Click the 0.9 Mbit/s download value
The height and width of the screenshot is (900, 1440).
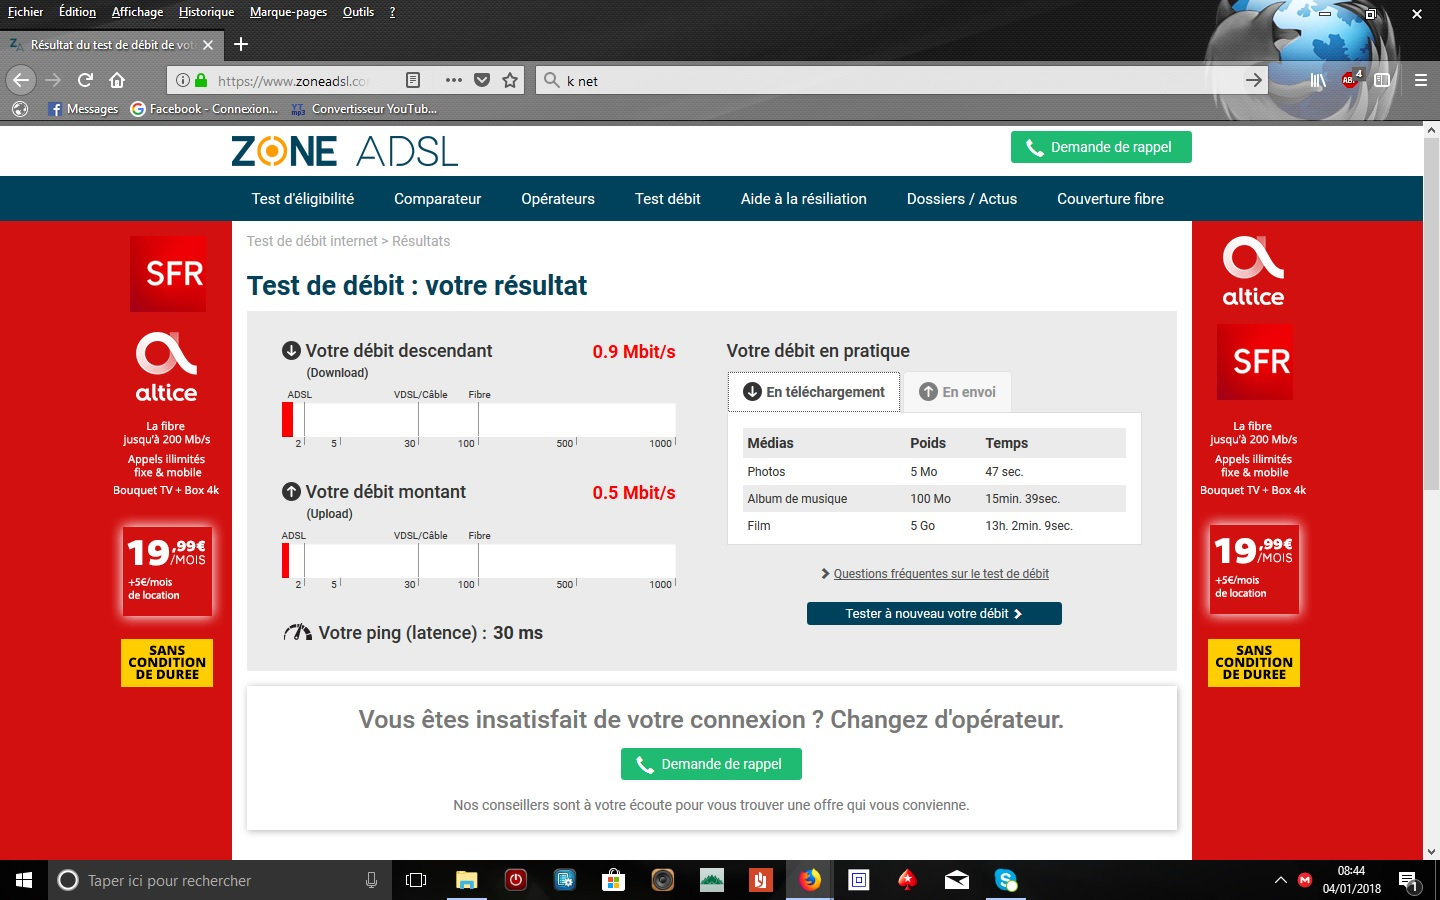point(634,352)
